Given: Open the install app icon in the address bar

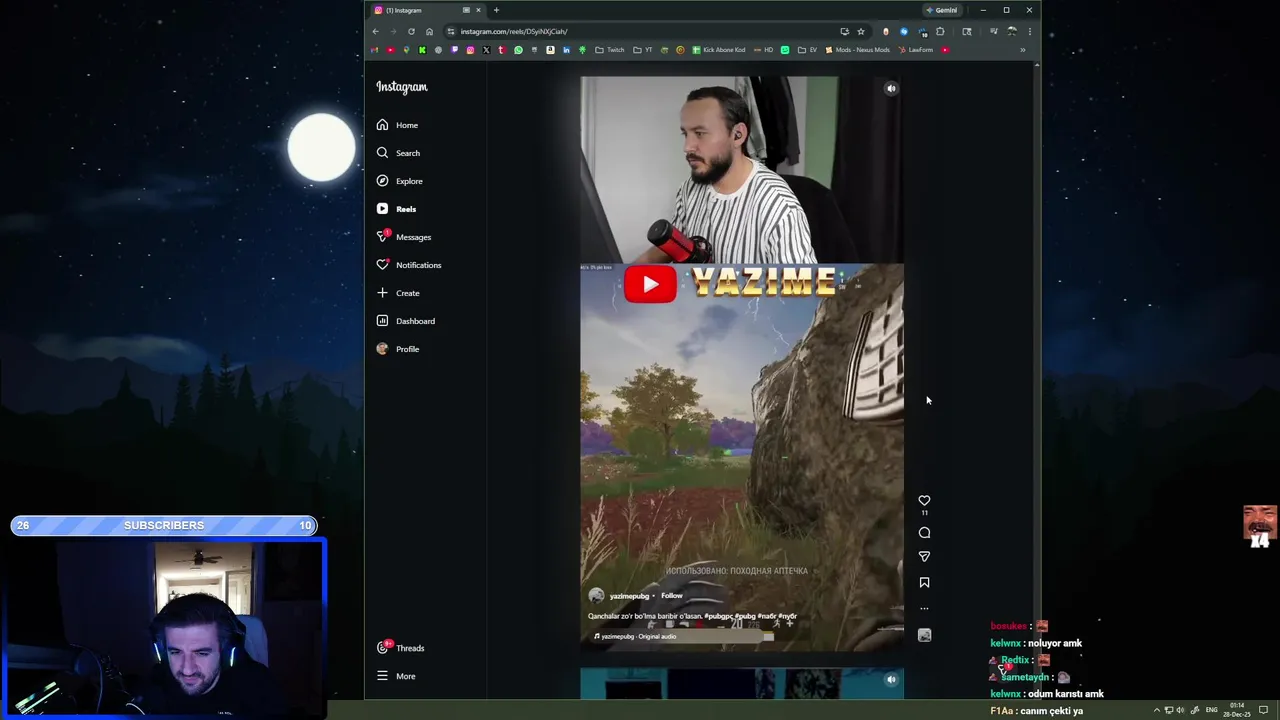Looking at the screenshot, I should [845, 31].
